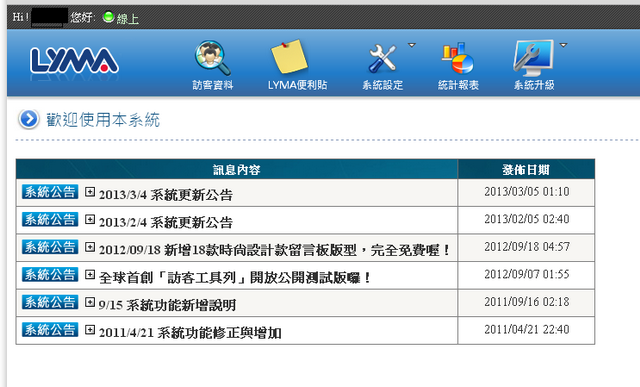This screenshot has width=640, height=387.
Task: Expand the 2011/4/21 系統功能修正與增加 entry
Action: click(90, 330)
